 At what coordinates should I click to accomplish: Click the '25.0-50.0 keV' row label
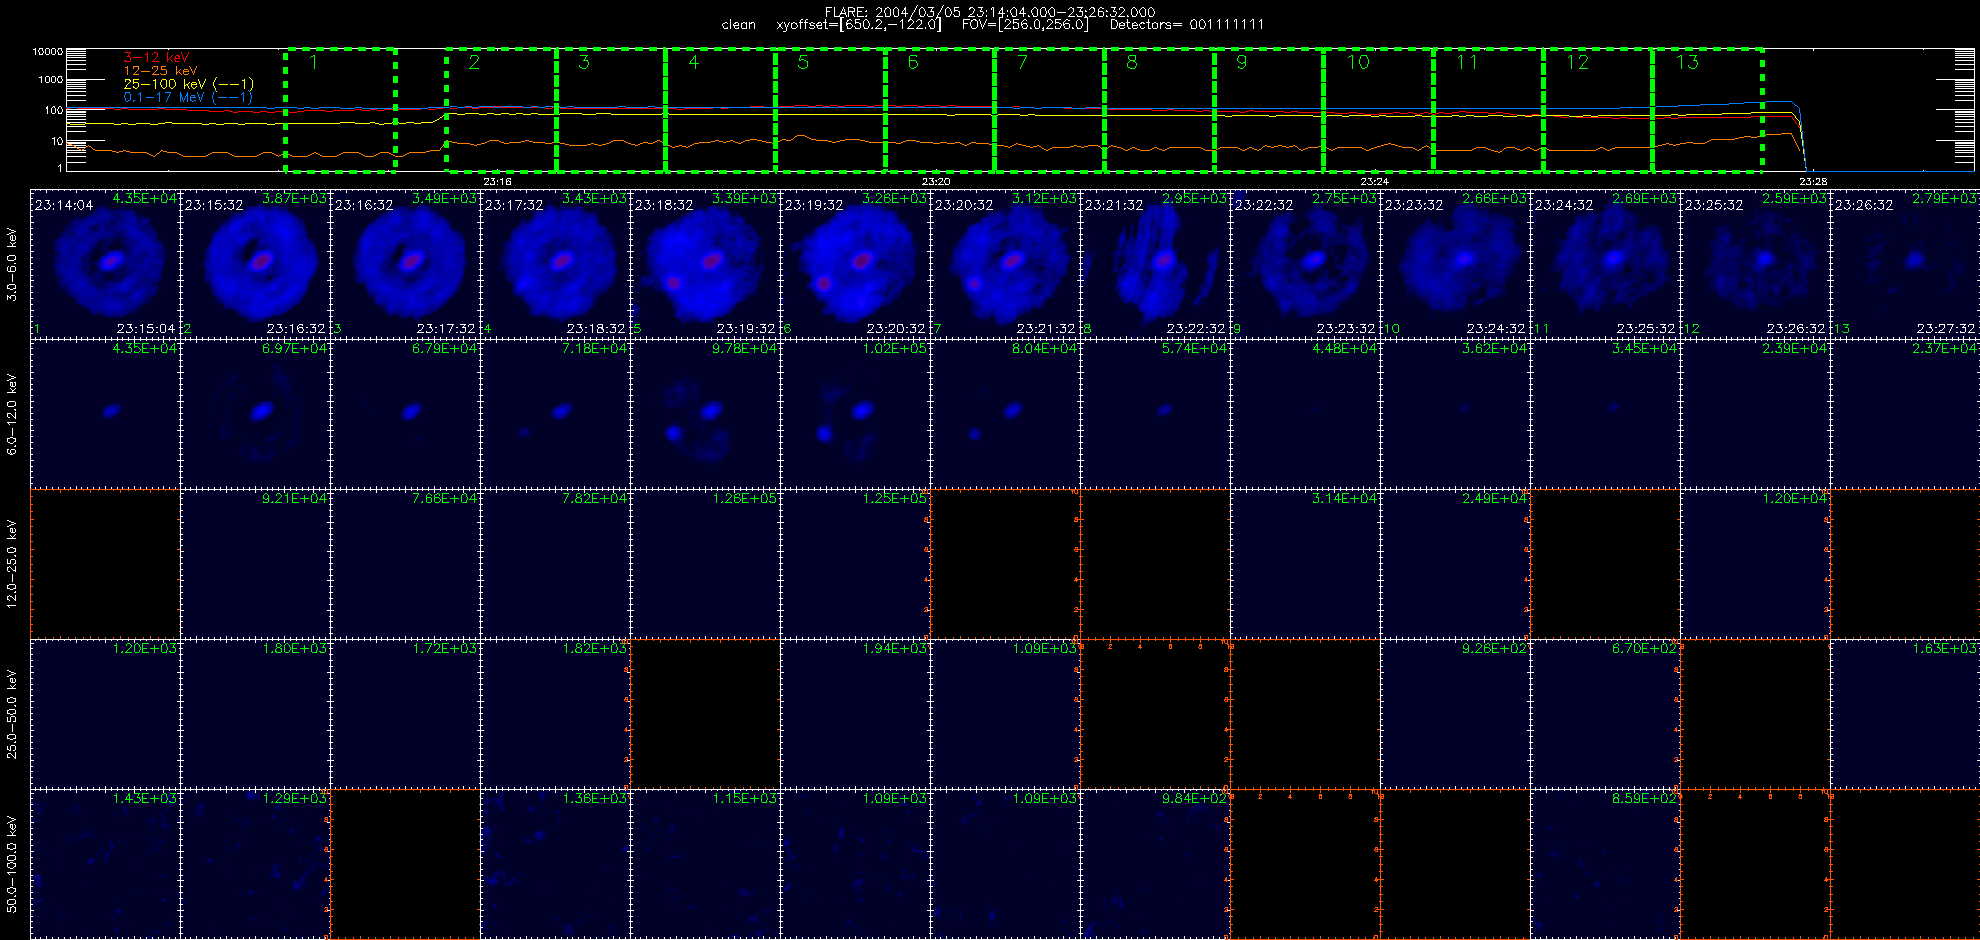(12, 714)
